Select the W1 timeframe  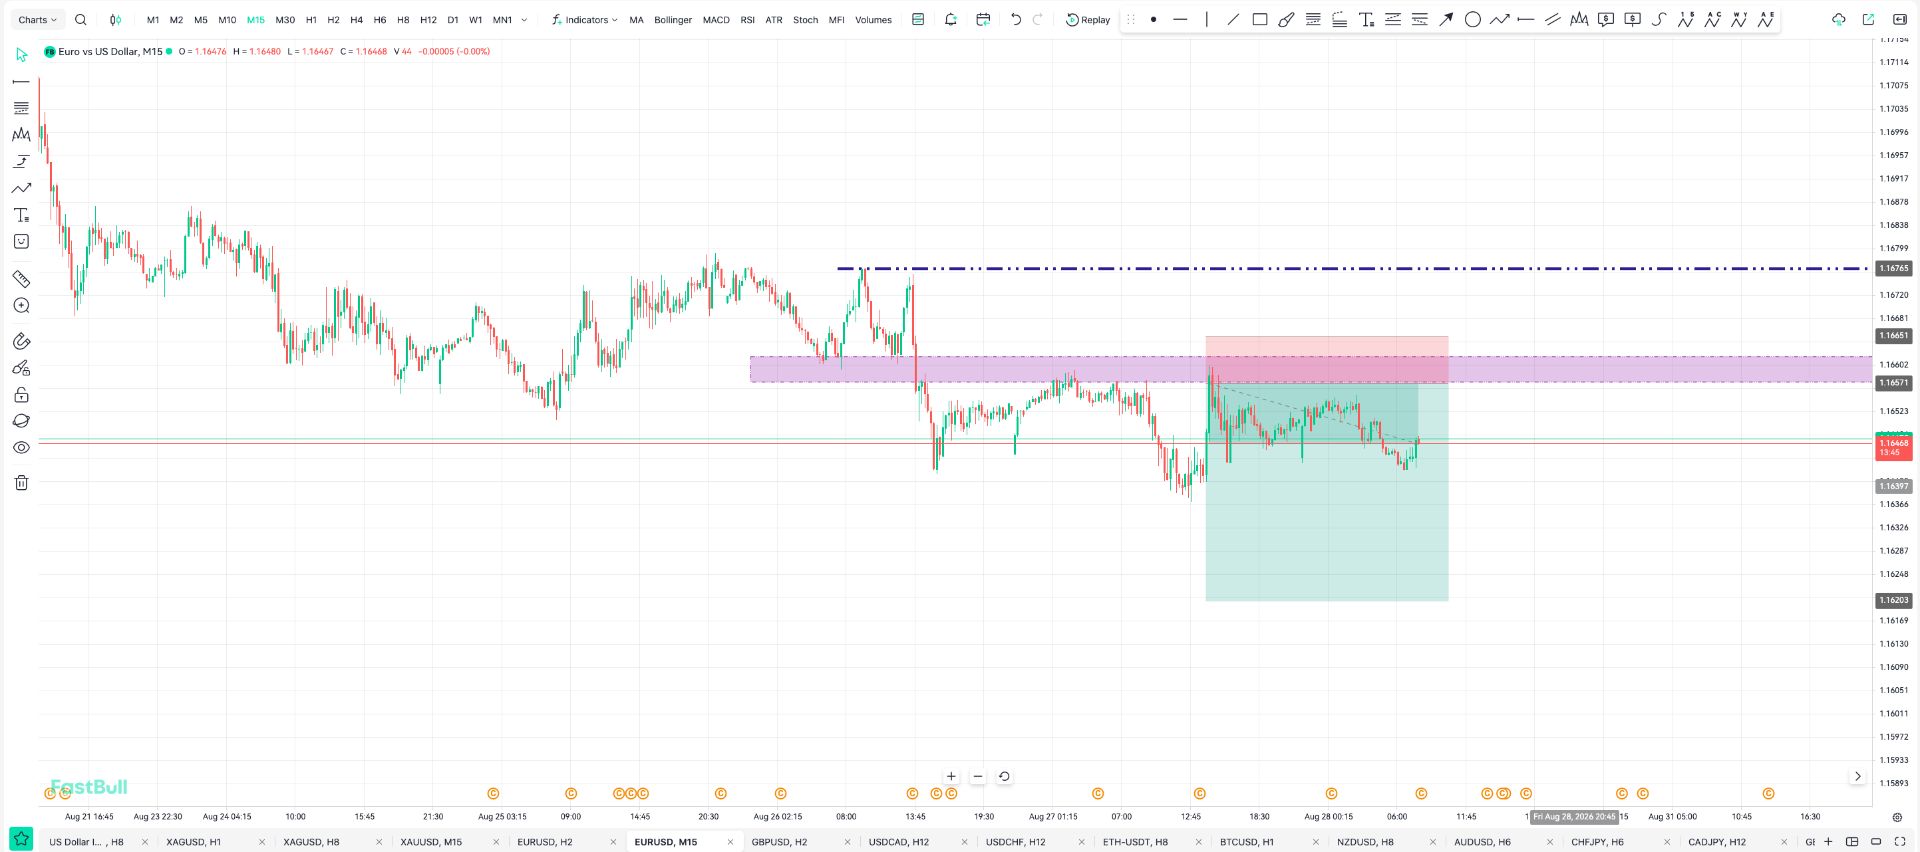click(476, 20)
